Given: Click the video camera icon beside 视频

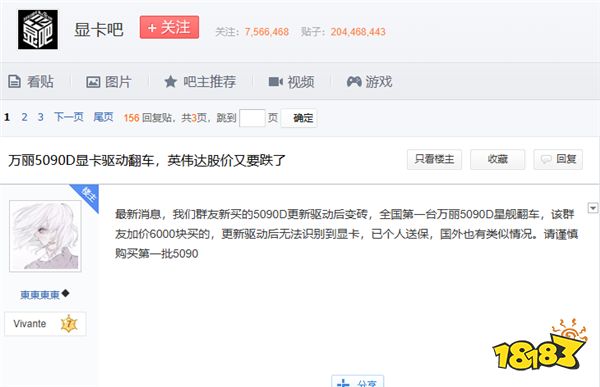Looking at the screenshot, I should pyautogui.click(x=276, y=82).
